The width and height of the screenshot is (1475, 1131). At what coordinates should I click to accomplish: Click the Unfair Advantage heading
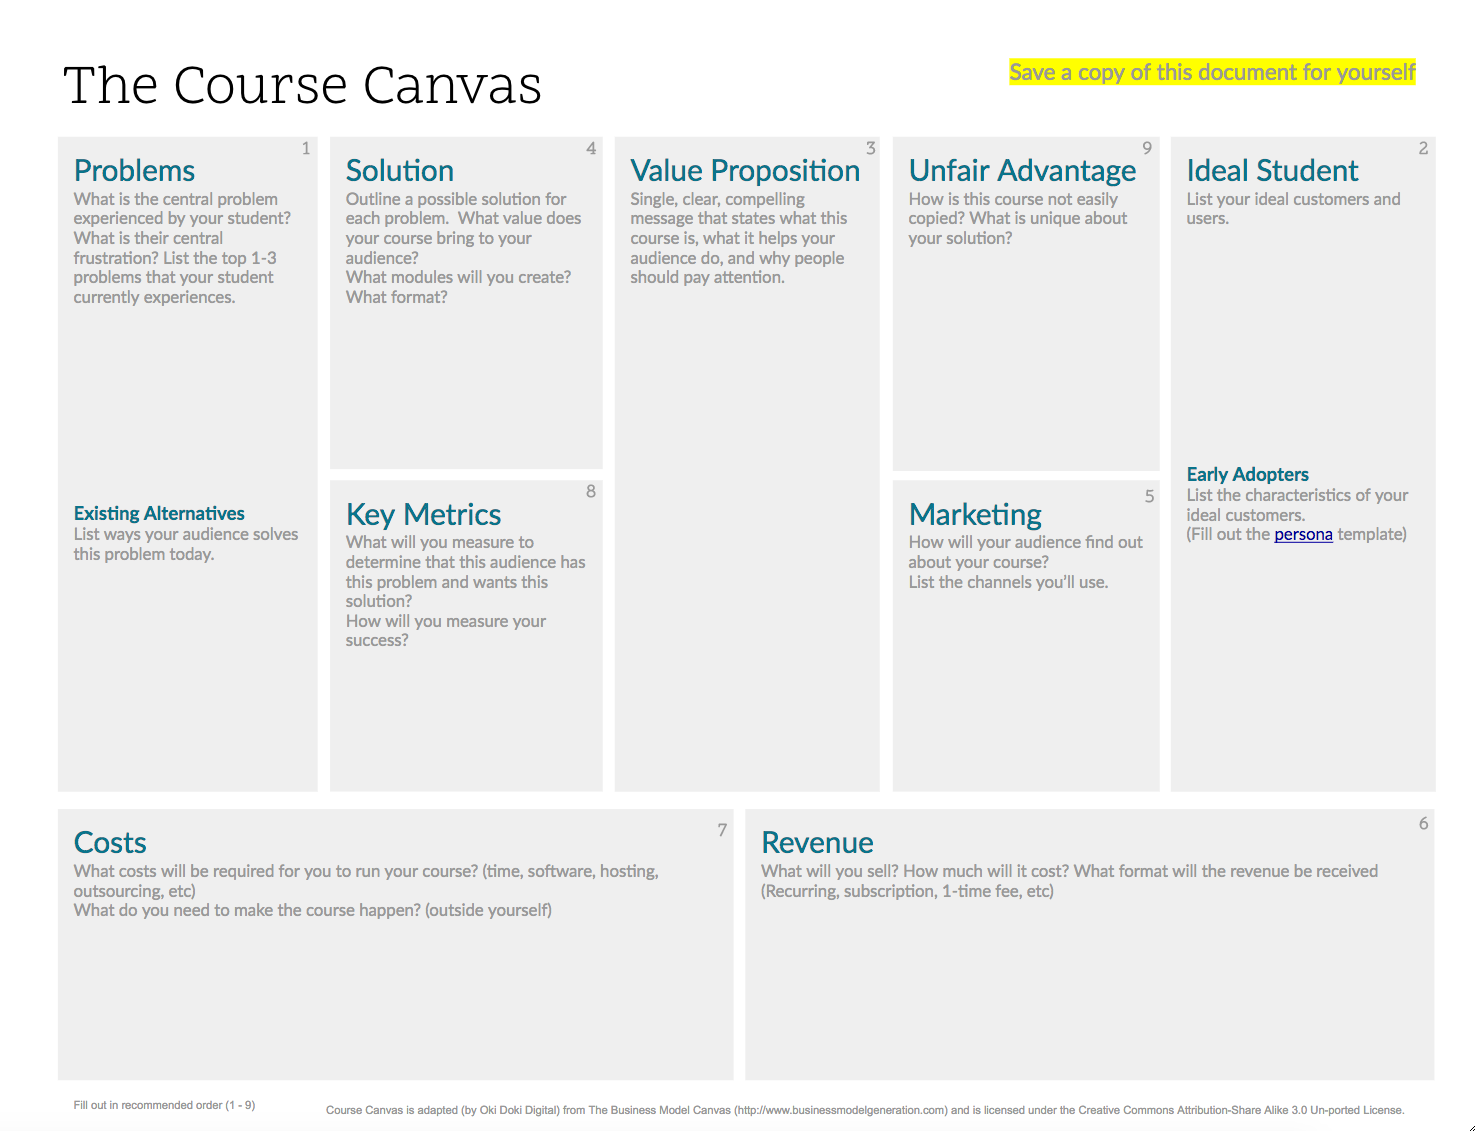tap(1022, 171)
